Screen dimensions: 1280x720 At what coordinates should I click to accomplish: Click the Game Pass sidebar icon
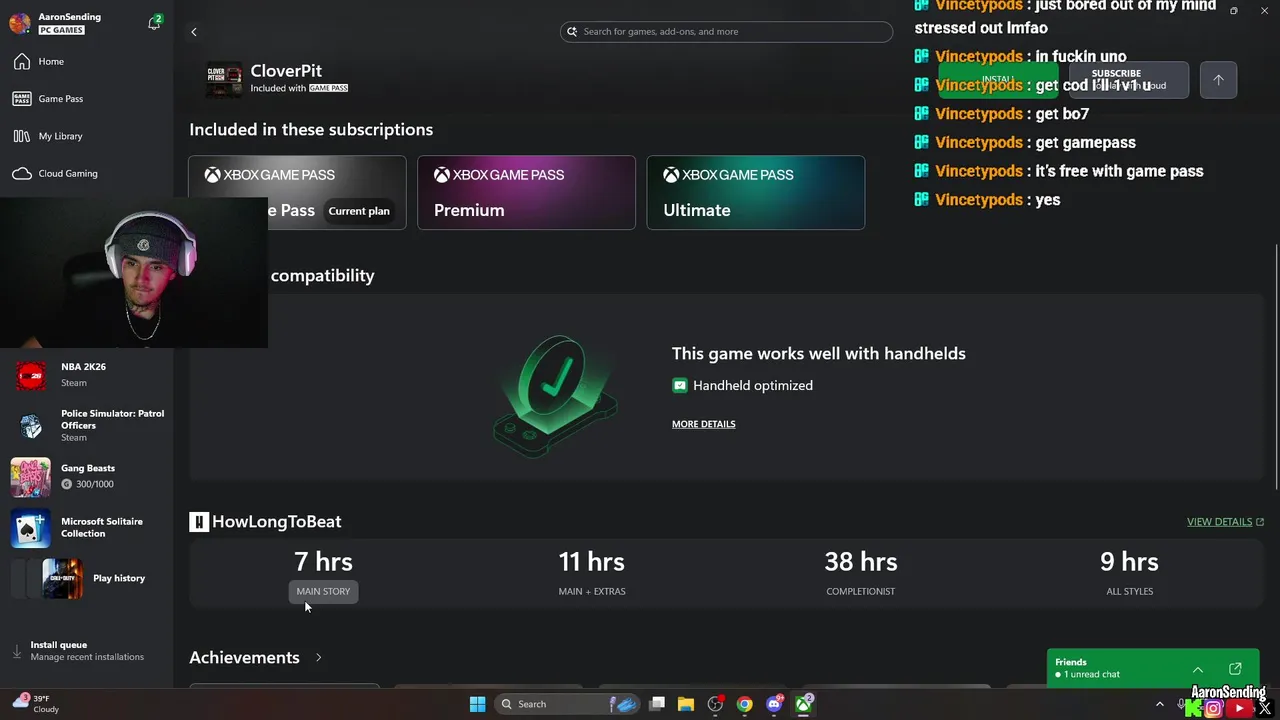[21, 99]
